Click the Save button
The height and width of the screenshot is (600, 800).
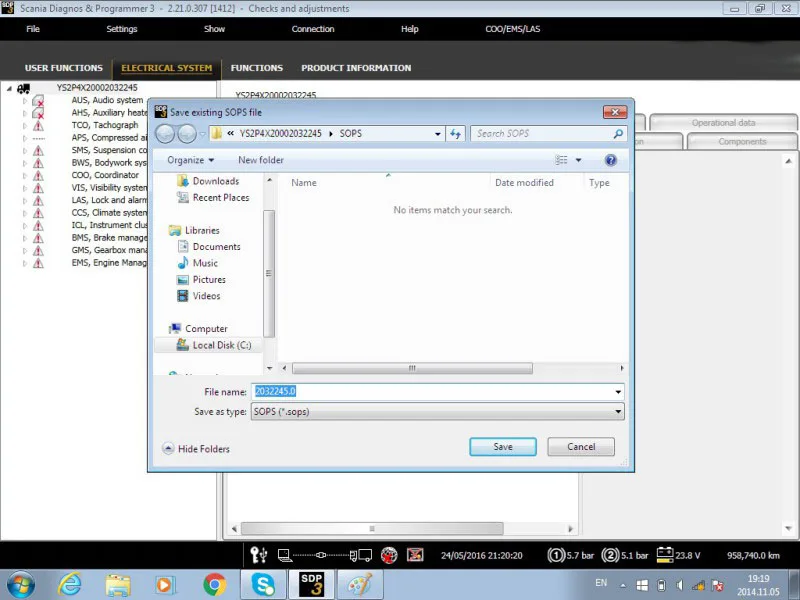click(x=503, y=446)
